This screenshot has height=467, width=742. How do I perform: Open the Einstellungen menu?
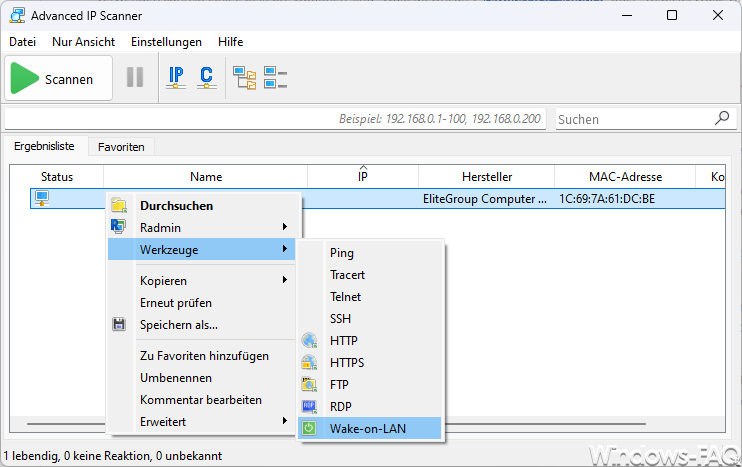(x=167, y=42)
